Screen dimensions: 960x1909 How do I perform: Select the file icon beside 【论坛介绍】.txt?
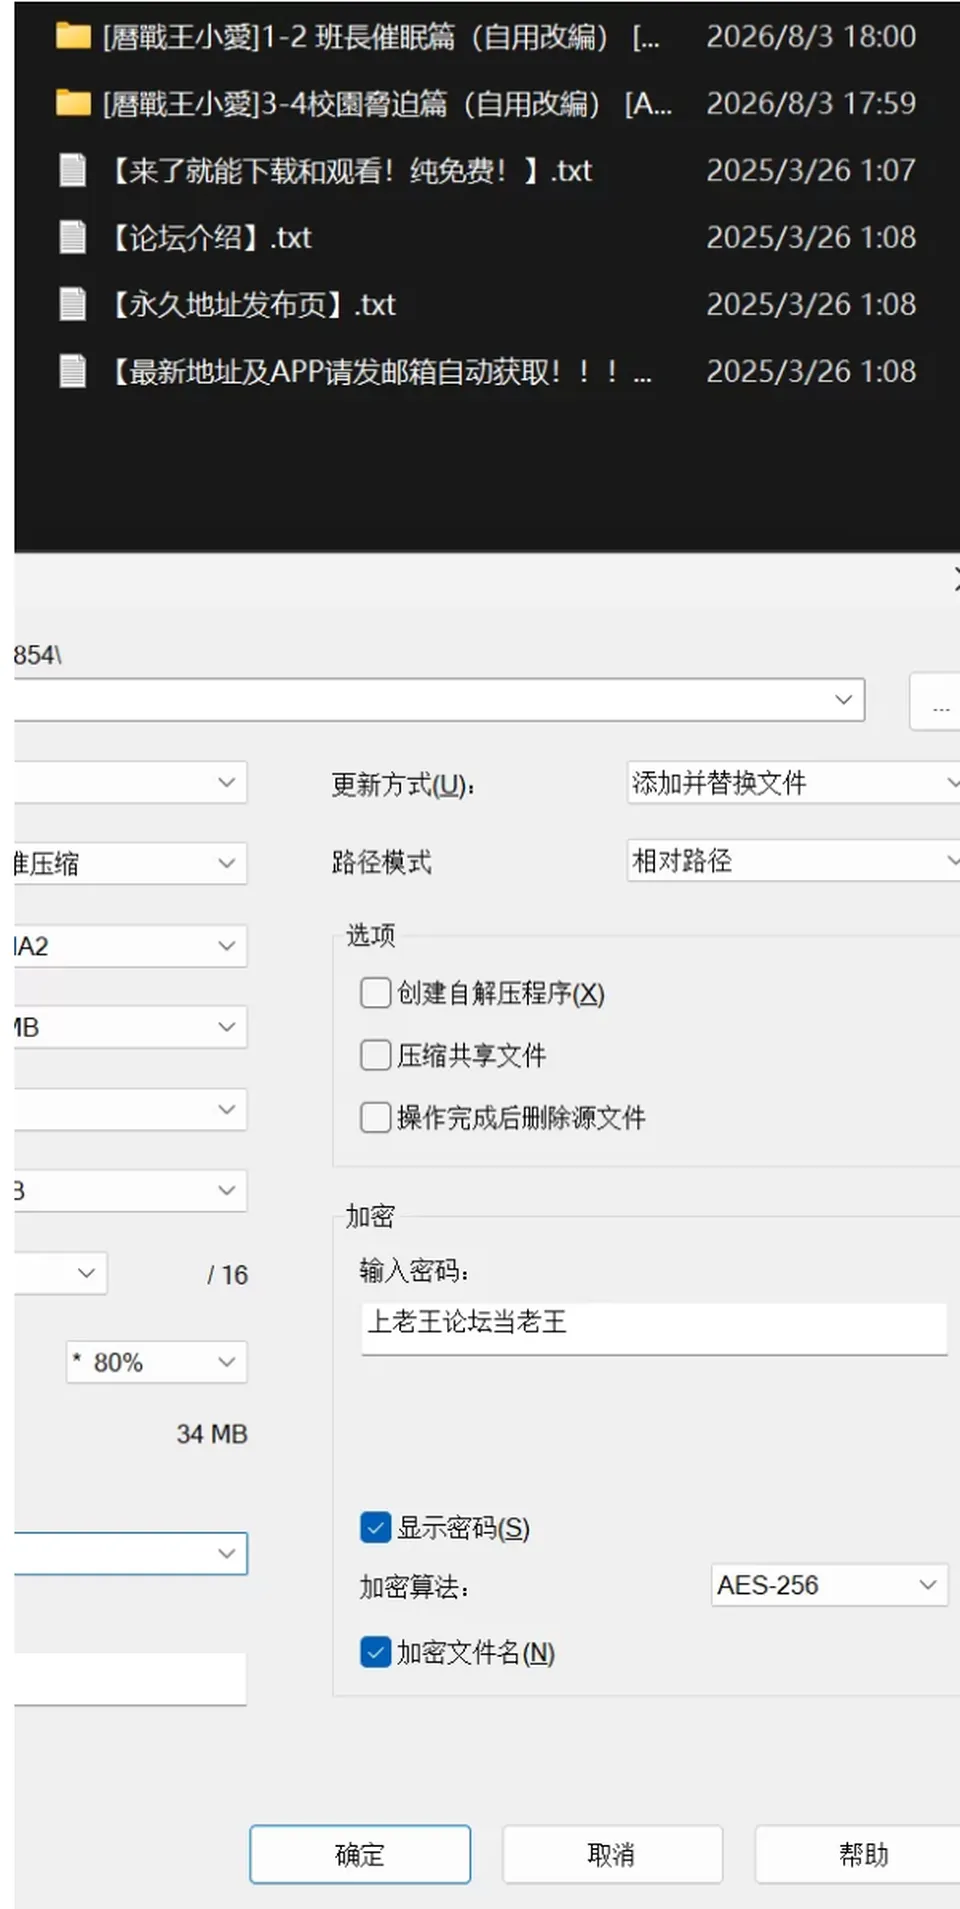pyautogui.click(x=73, y=237)
